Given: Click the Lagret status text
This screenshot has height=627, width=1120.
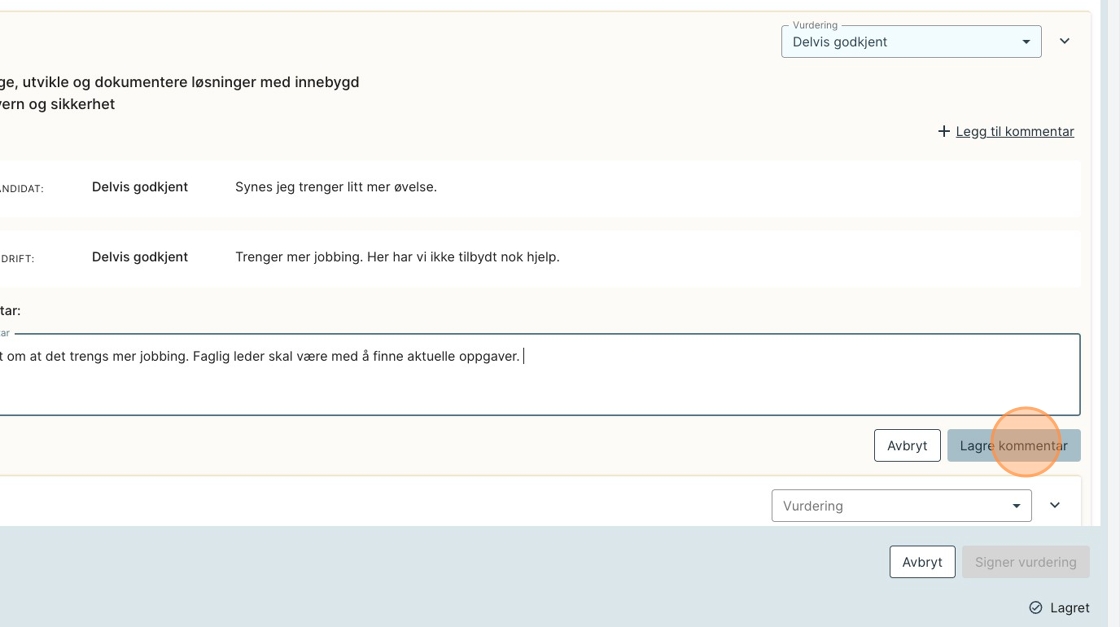Looking at the screenshot, I should click(1069, 608).
